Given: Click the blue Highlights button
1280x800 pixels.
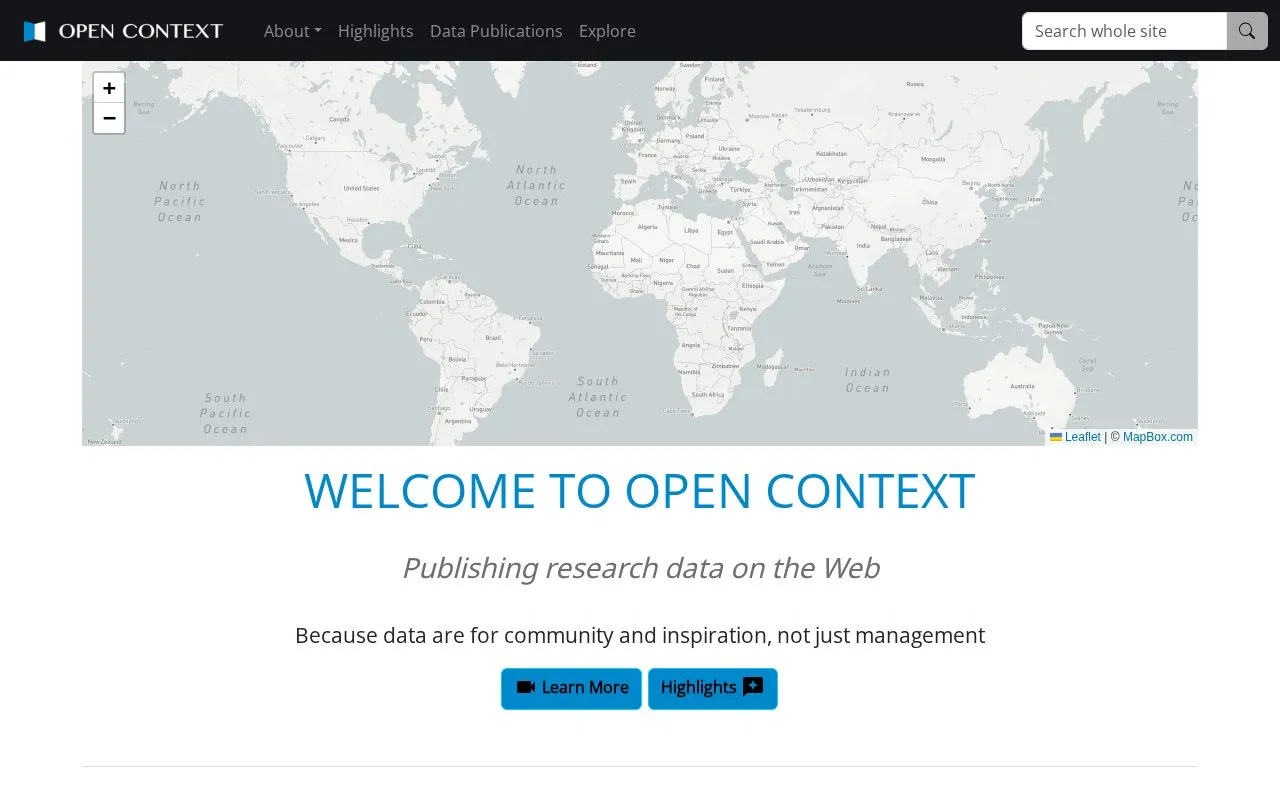Looking at the screenshot, I should click(x=713, y=688).
